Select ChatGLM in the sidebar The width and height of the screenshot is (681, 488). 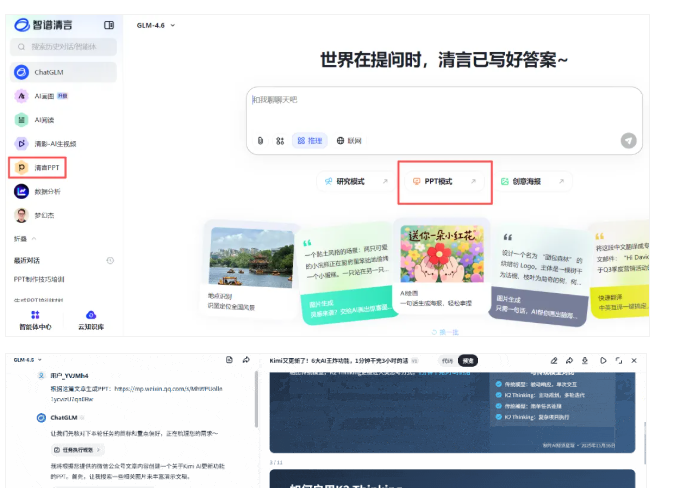pyautogui.click(x=48, y=72)
